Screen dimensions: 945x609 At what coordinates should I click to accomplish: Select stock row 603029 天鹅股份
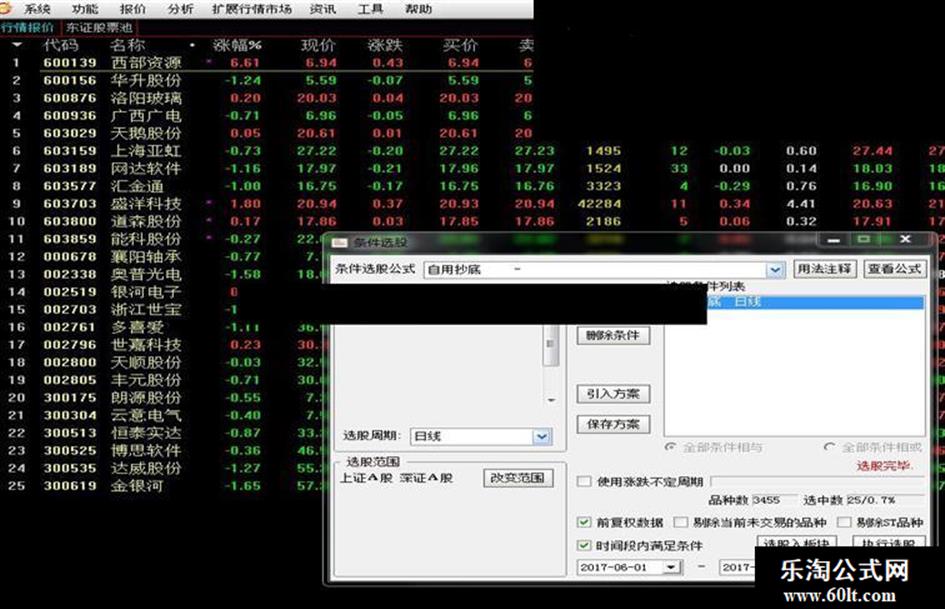(266, 133)
